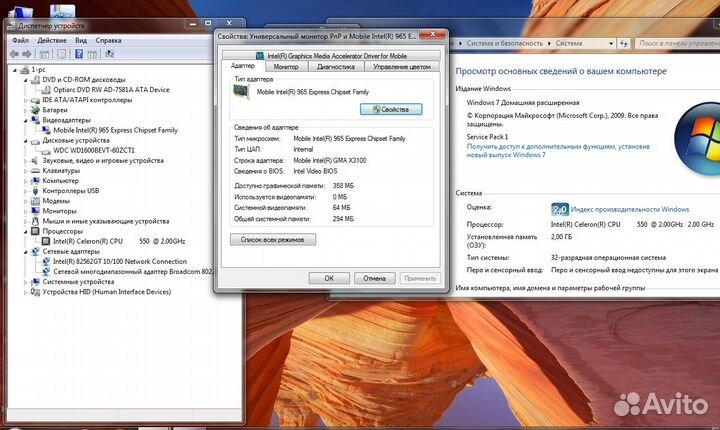Click the Видеоадаптеры display adapter icon
This screenshot has width=720, height=430.
tap(35, 120)
